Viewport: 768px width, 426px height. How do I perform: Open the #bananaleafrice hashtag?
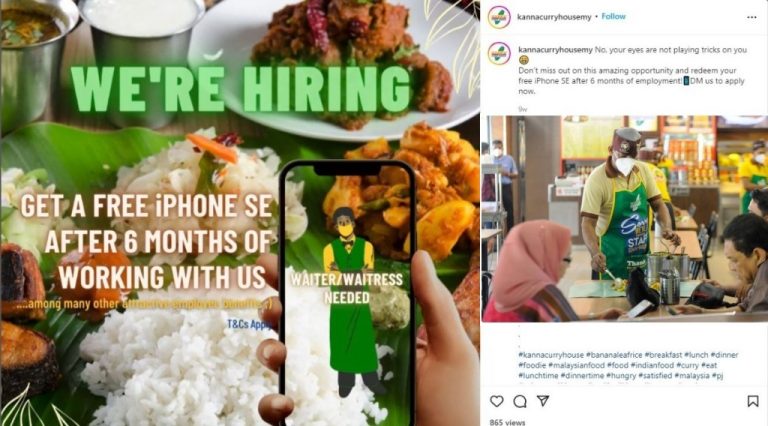(x=614, y=355)
